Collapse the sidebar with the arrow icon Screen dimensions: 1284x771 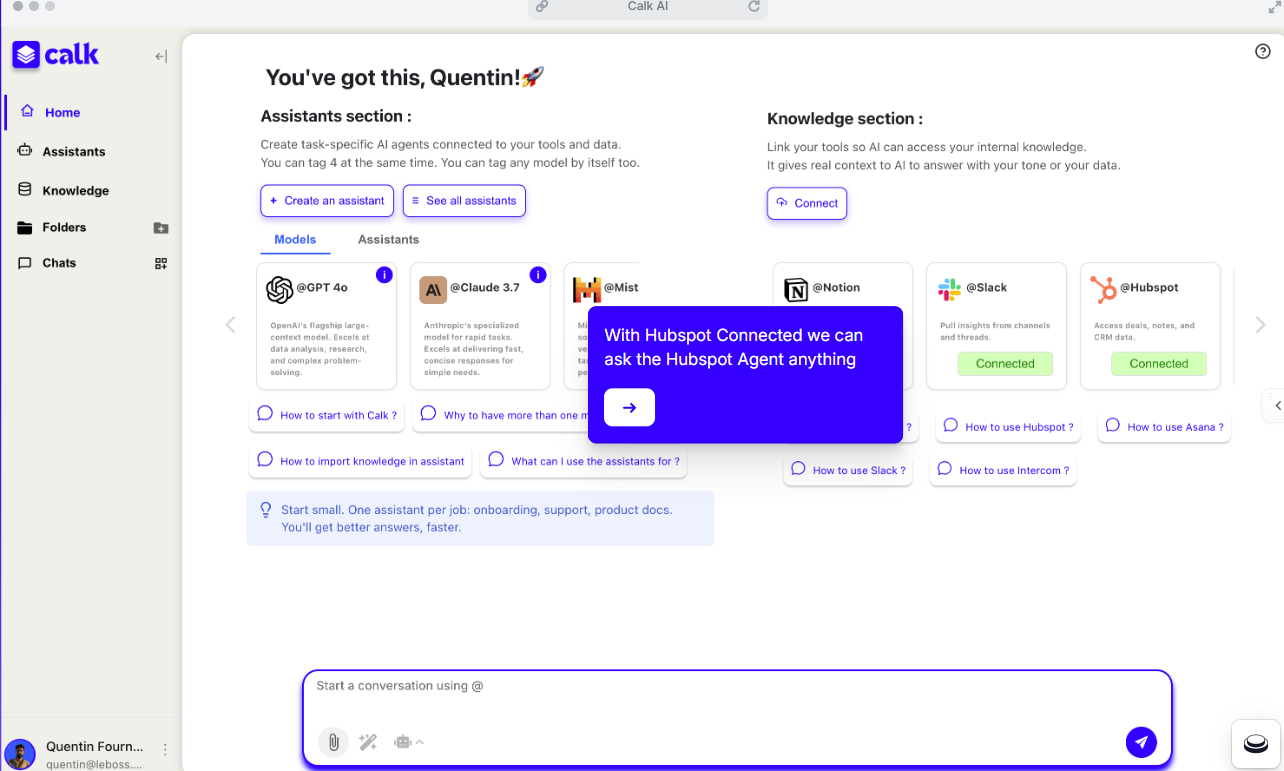pos(160,56)
